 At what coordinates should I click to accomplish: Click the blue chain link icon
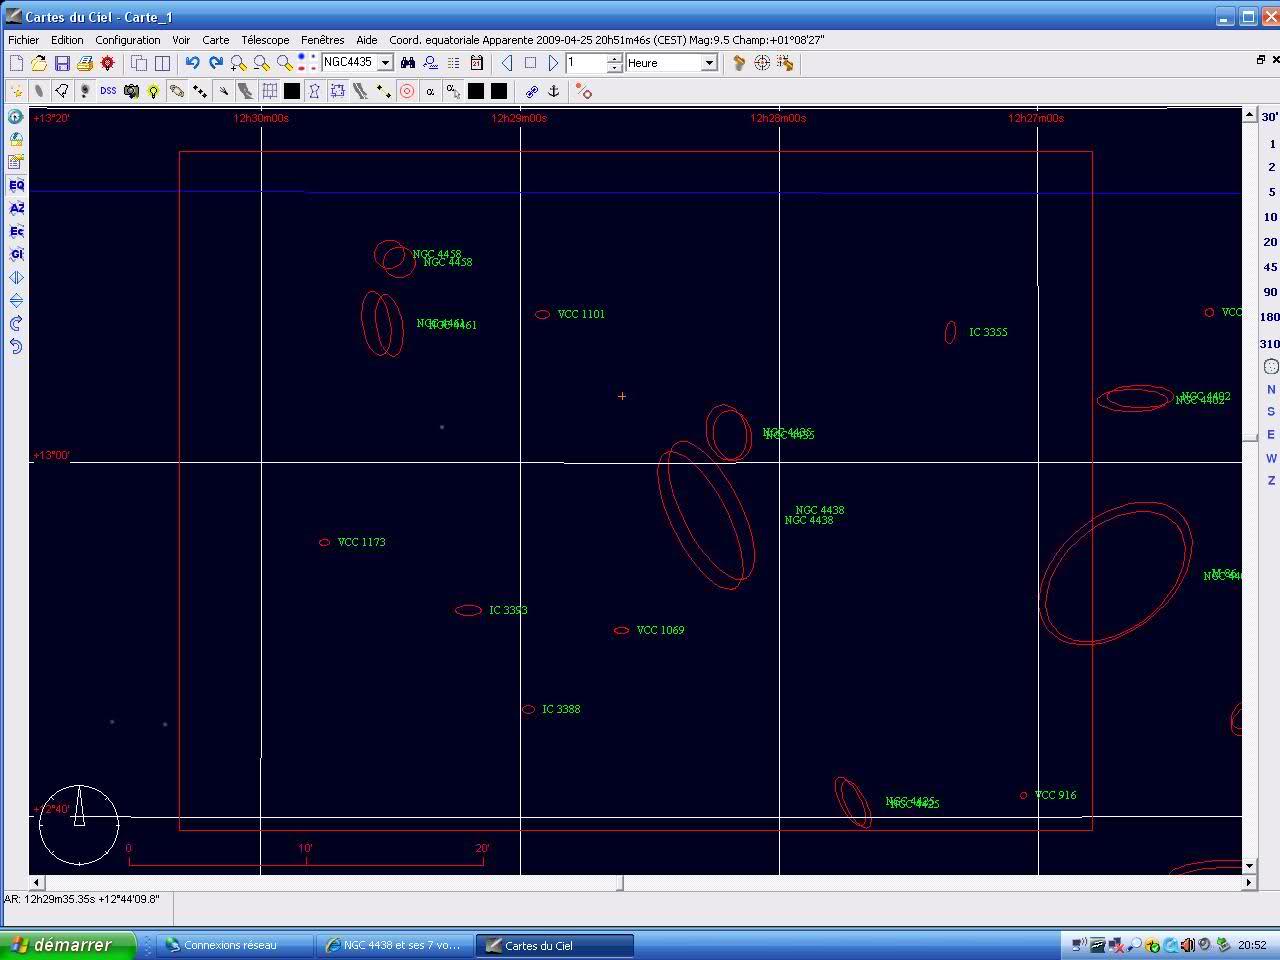[531, 91]
